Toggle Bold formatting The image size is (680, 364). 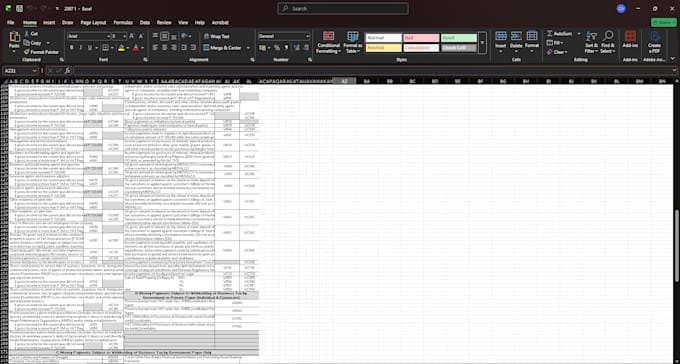click(x=72, y=48)
